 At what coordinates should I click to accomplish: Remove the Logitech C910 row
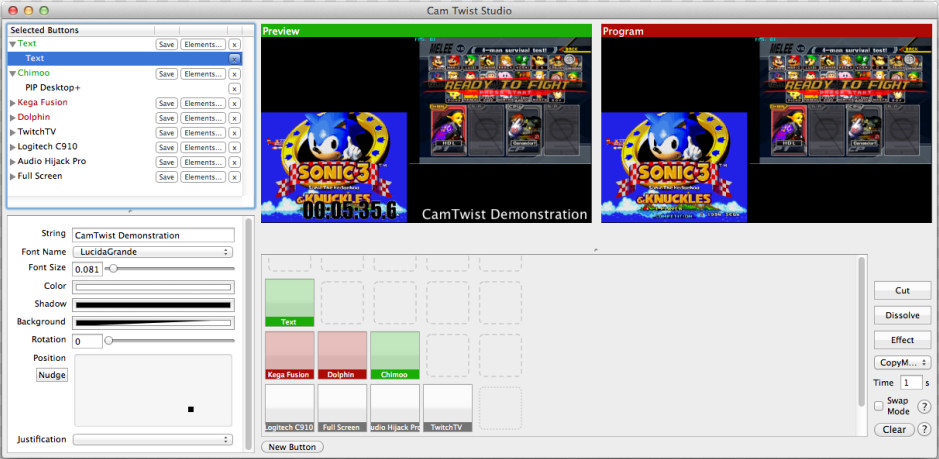[x=235, y=147]
